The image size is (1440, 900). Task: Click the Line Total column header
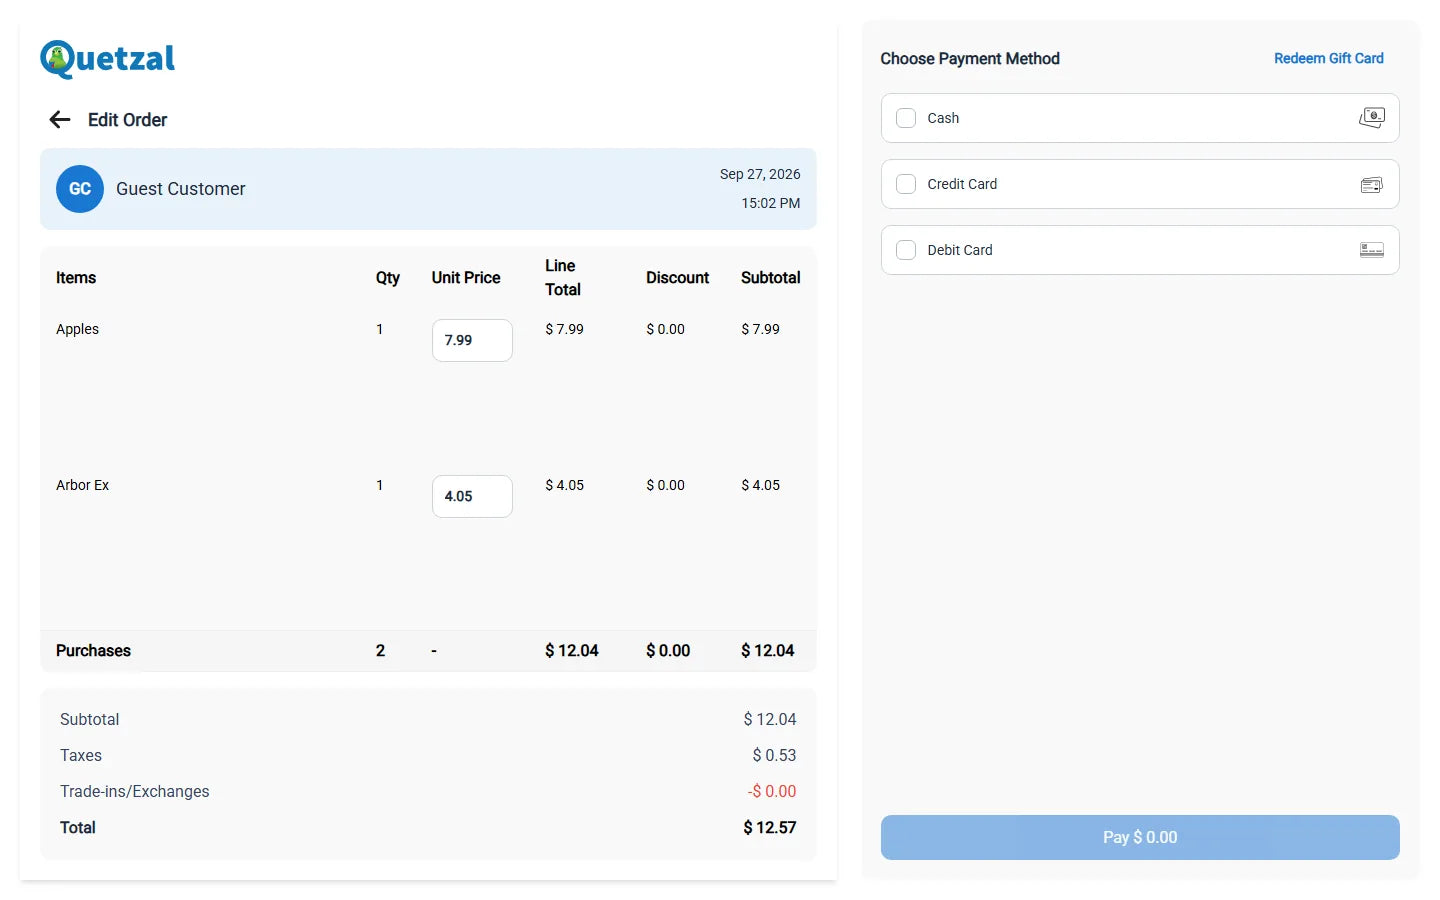click(563, 278)
